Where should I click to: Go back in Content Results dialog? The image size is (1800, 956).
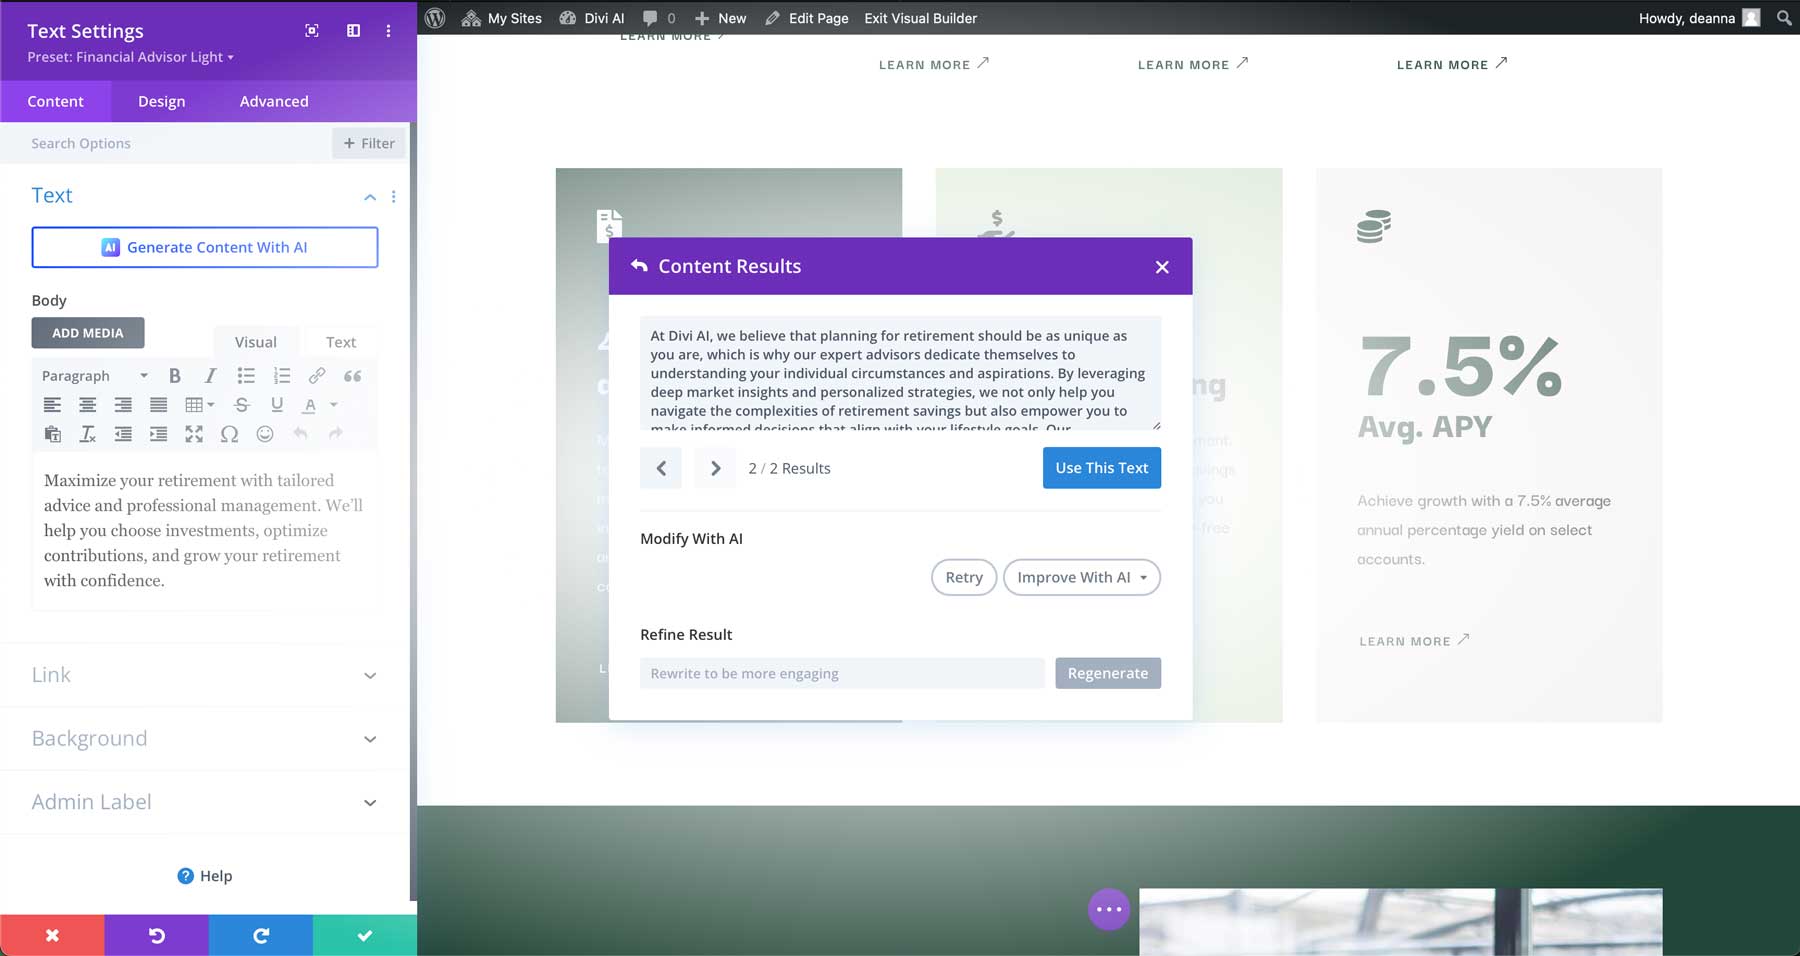[639, 266]
